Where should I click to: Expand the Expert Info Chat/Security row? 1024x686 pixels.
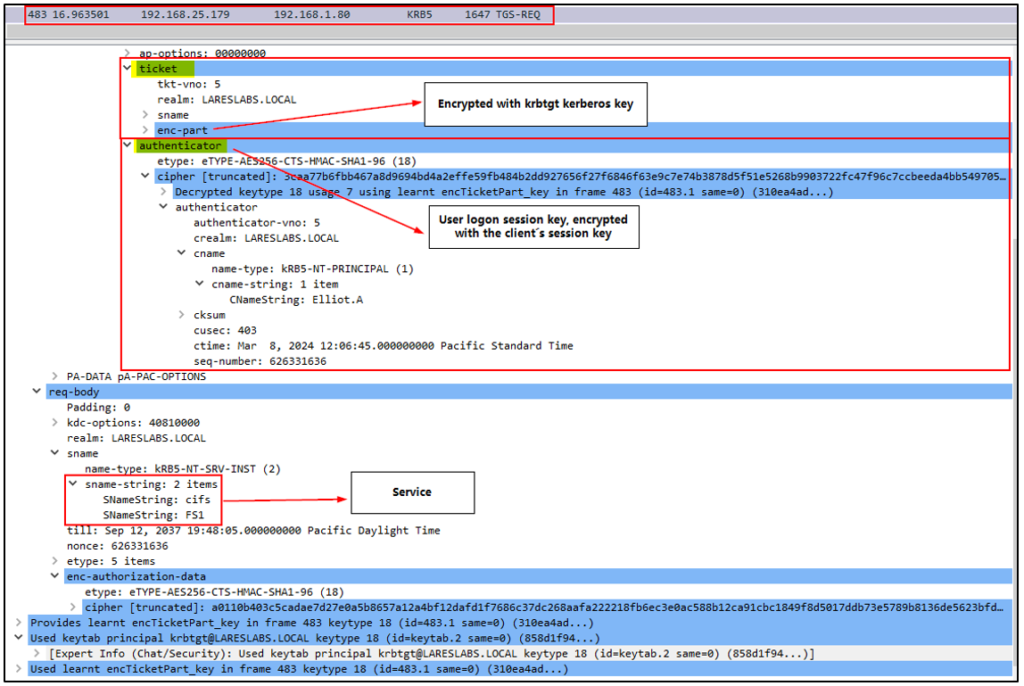click(37, 653)
